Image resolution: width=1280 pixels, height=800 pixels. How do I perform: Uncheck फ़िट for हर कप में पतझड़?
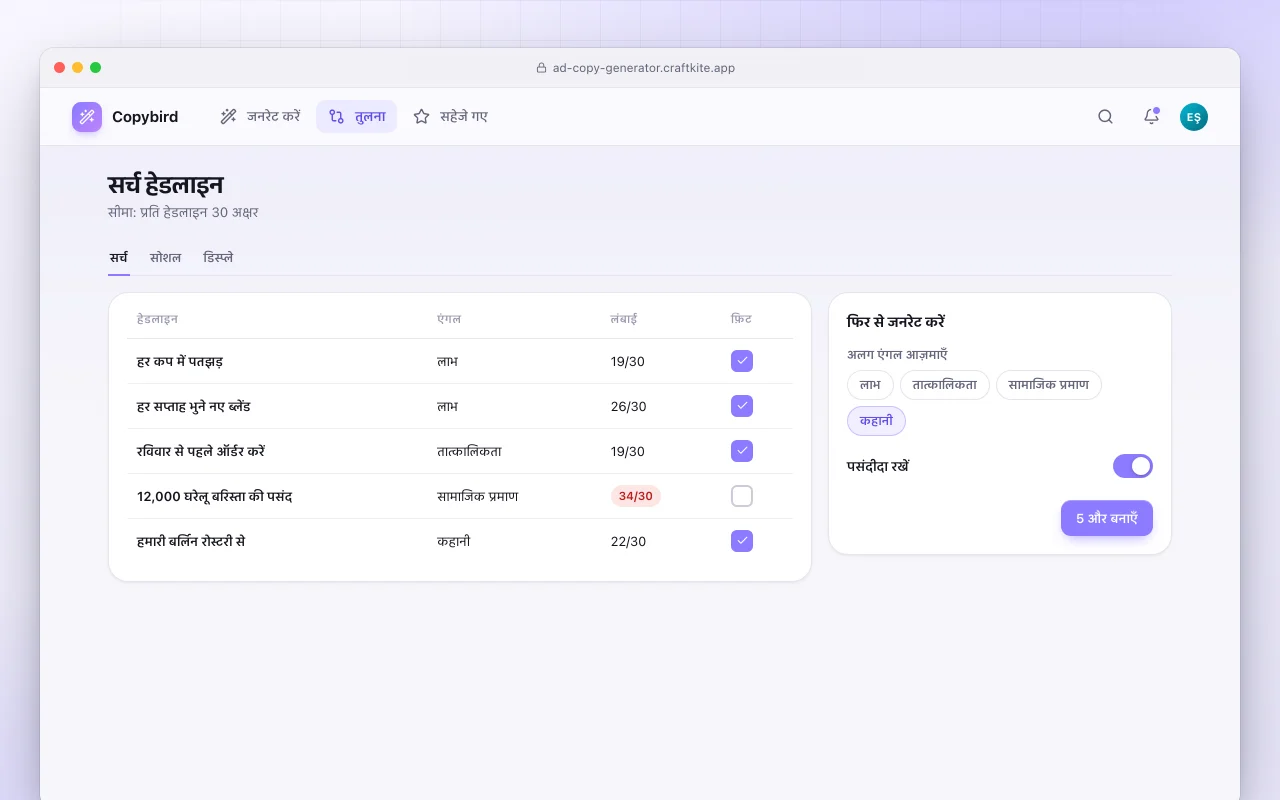click(742, 361)
